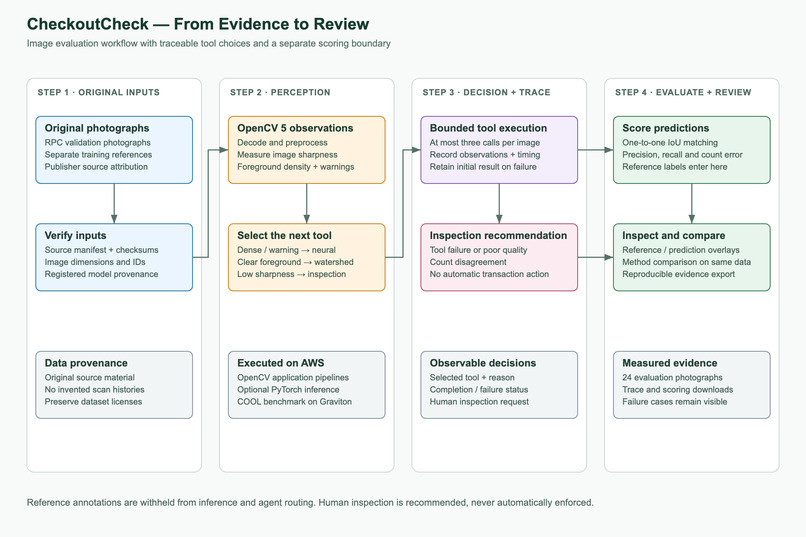This screenshot has height=537, width=806.
Task: Click 'Failure cases remain visible' line
Action: pyautogui.click(x=674, y=401)
